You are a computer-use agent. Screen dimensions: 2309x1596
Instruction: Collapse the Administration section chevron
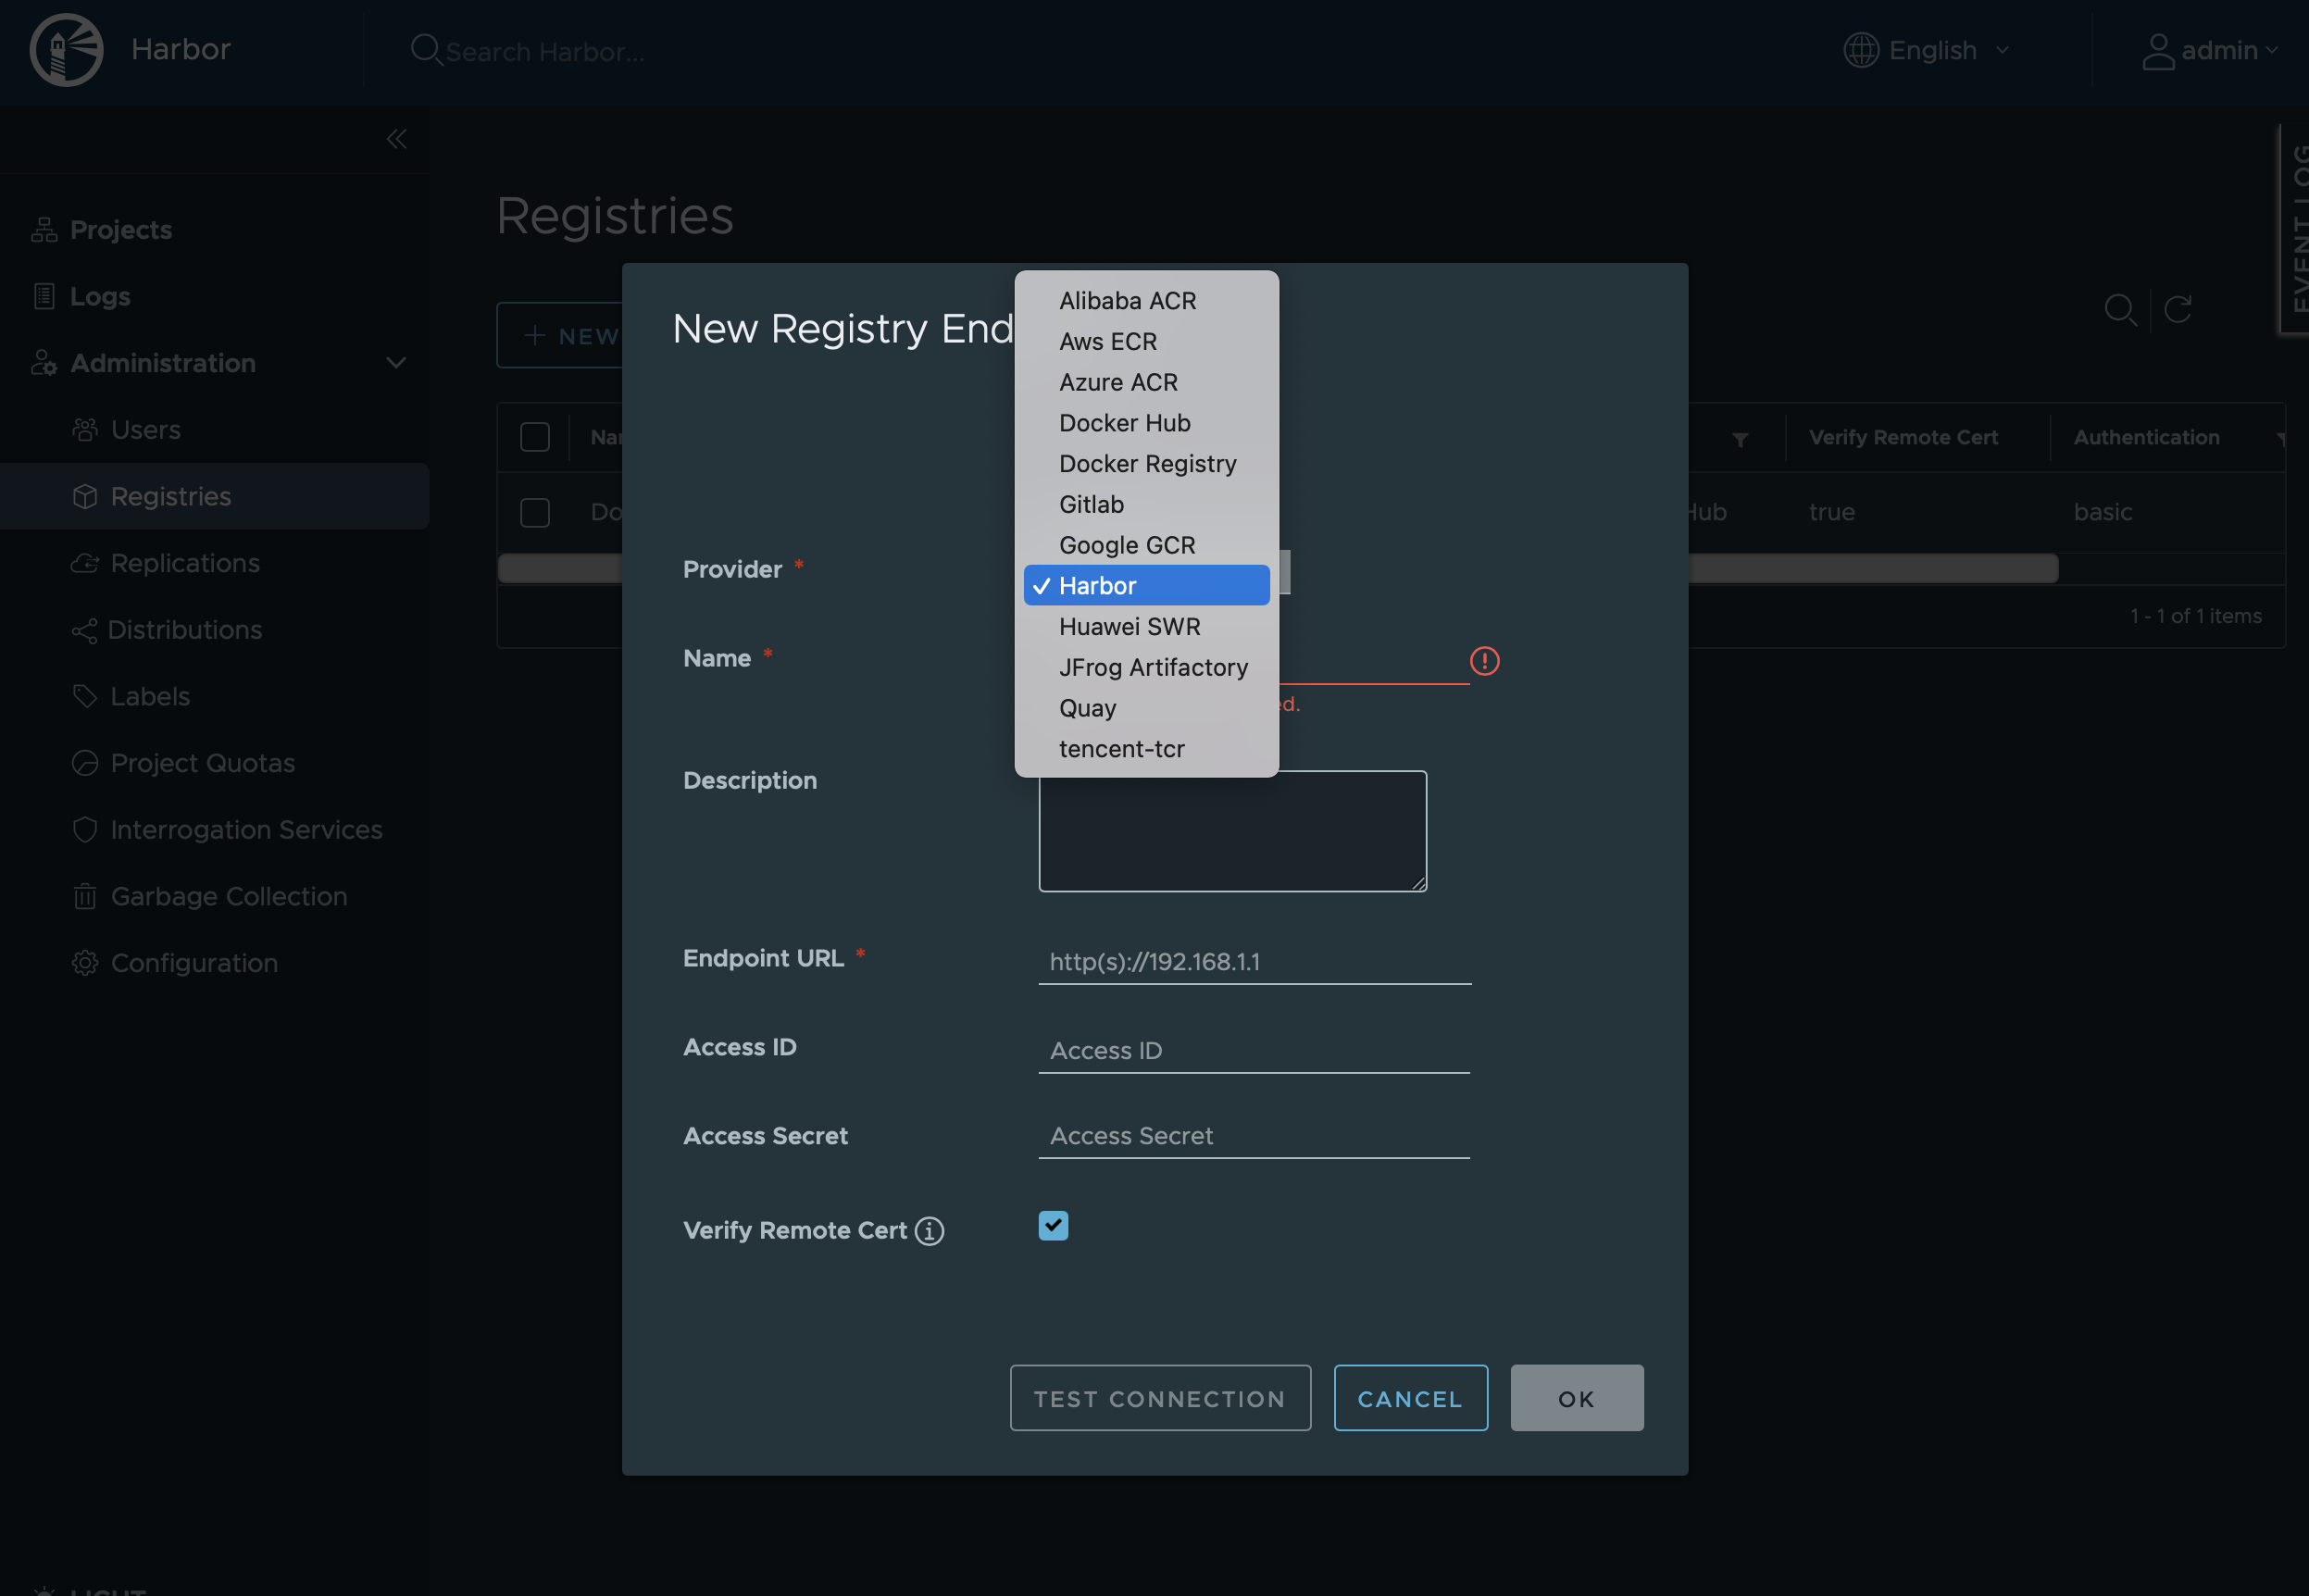pyautogui.click(x=397, y=363)
